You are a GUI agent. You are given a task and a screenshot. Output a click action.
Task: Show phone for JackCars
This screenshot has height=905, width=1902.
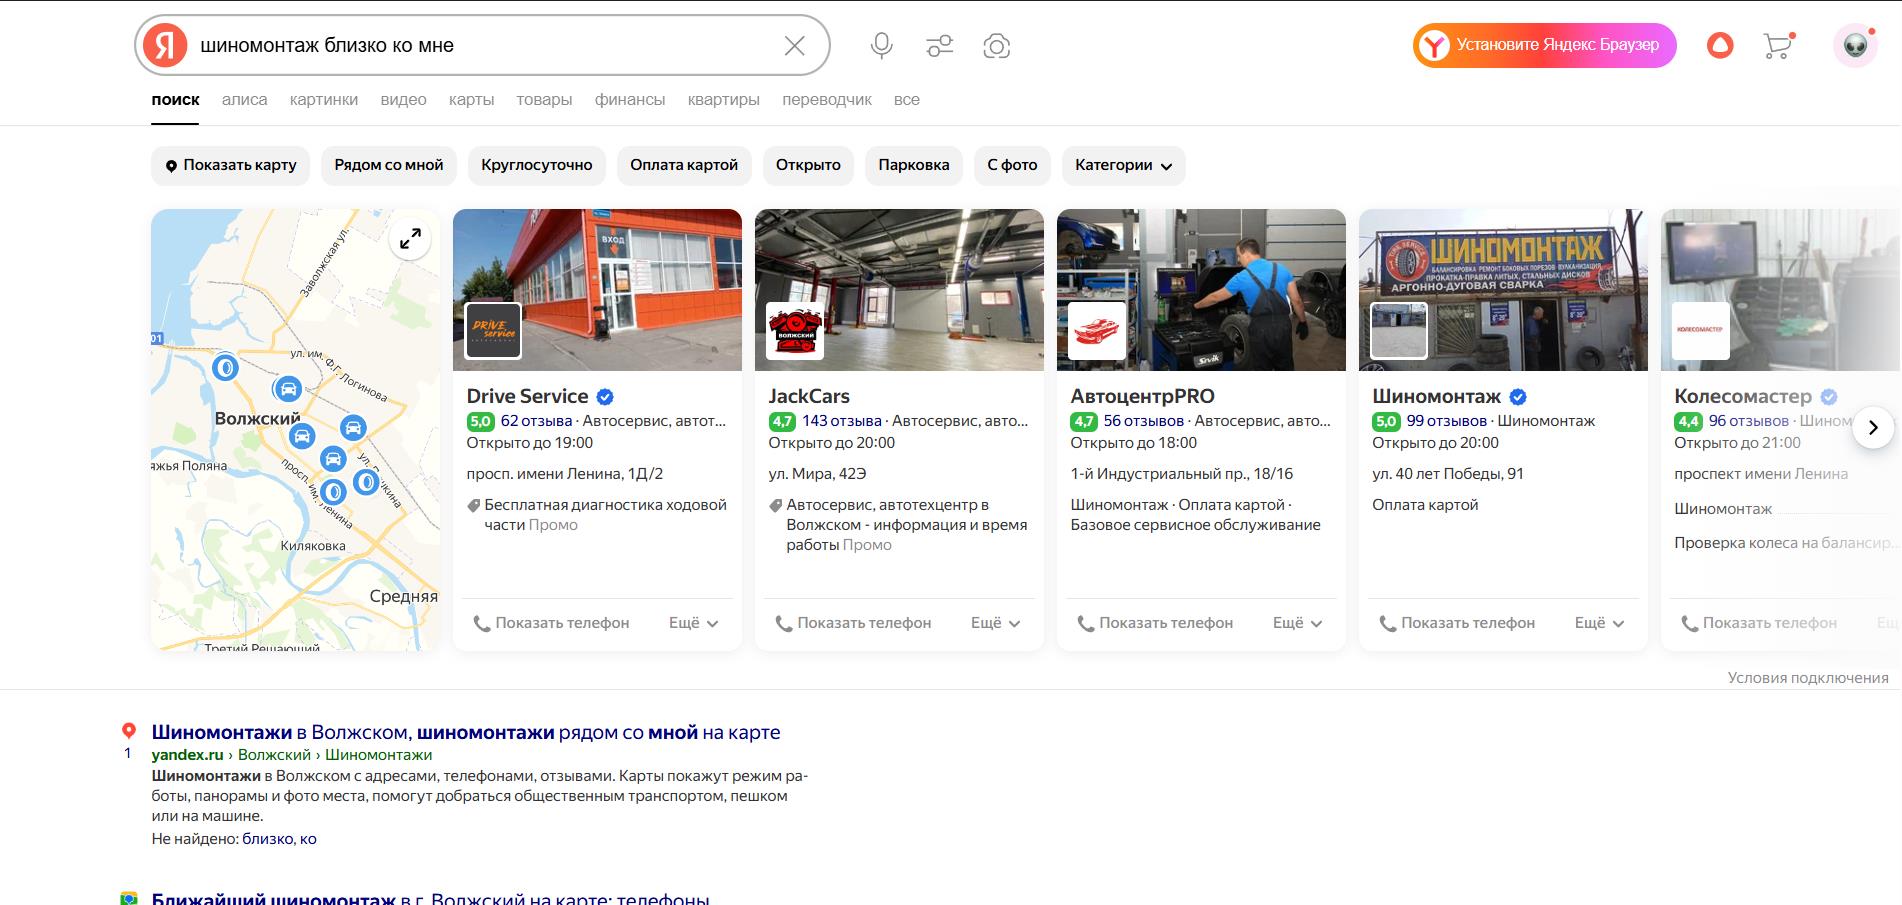tap(853, 623)
